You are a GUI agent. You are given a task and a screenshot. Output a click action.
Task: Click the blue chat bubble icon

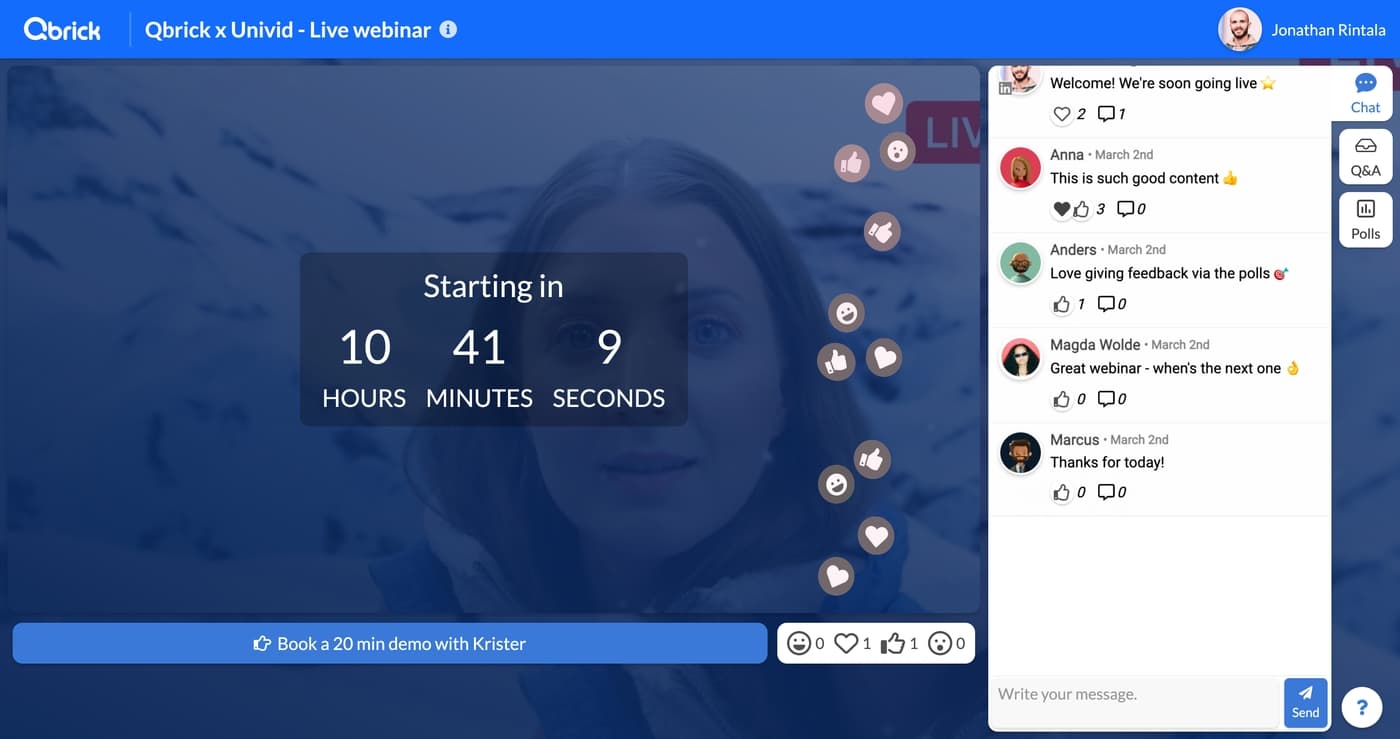[x=1365, y=82]
